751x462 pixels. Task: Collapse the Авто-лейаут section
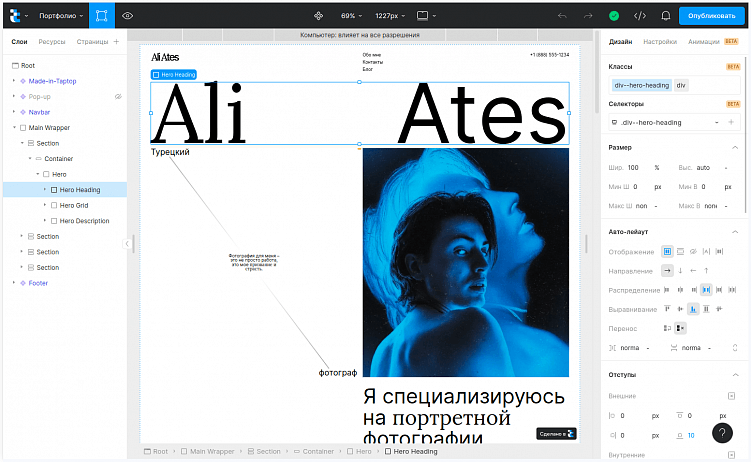point(735,232)
